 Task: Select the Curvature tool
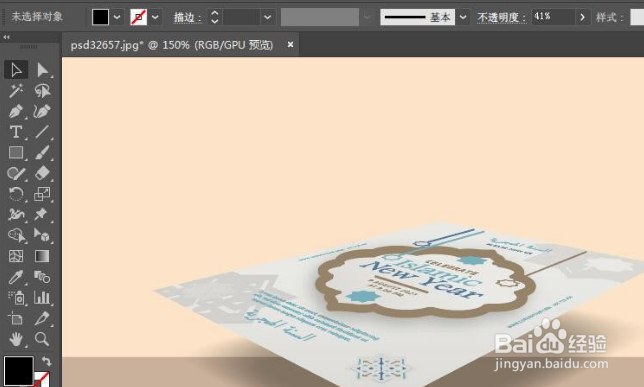point(42,111)
